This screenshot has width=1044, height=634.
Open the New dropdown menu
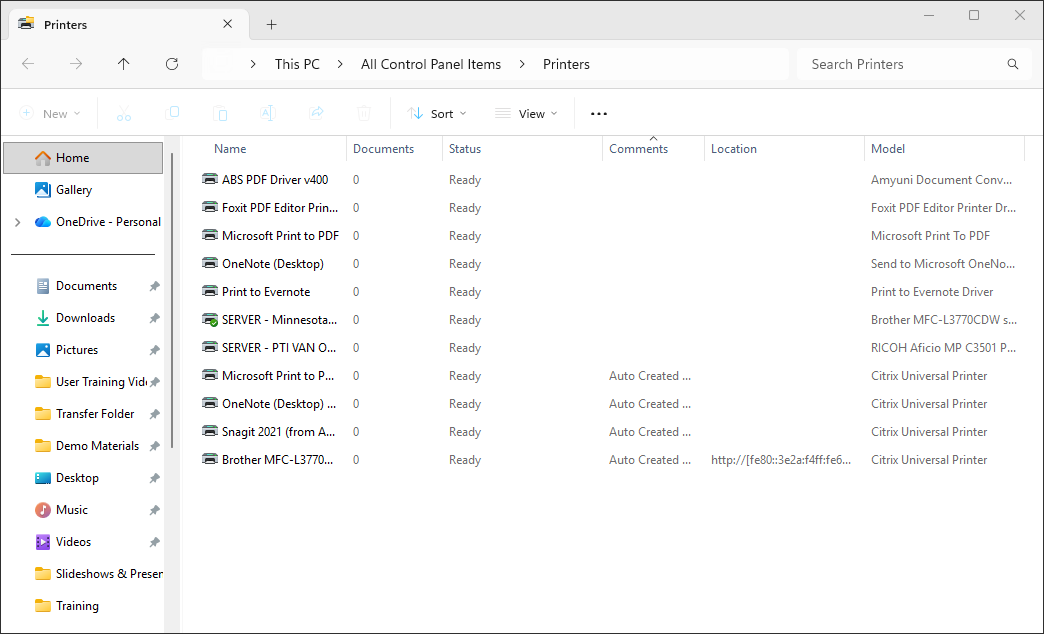click(x=51, y=114)
